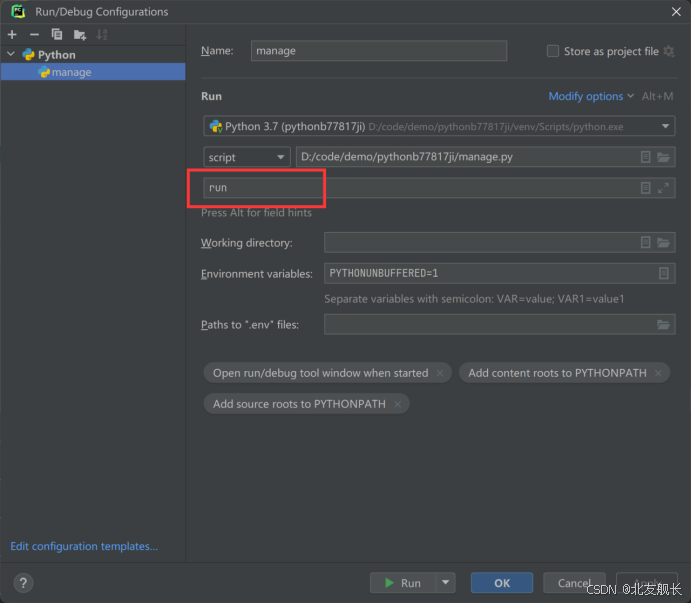Sort configurations alphabetically
This screenshot has width=691, height=604.
pos(102,34)
